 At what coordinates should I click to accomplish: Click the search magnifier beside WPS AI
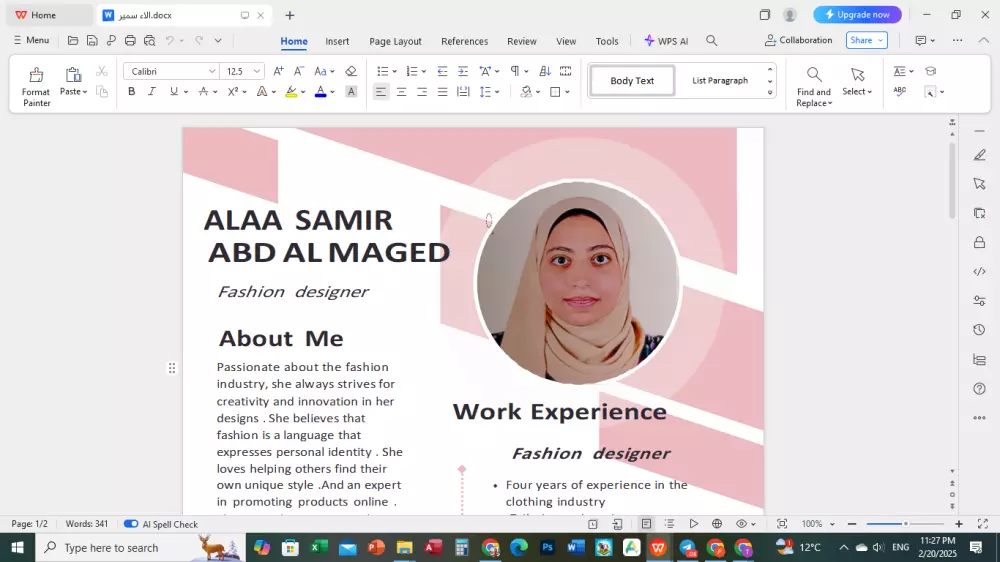[x=712, y=41]
